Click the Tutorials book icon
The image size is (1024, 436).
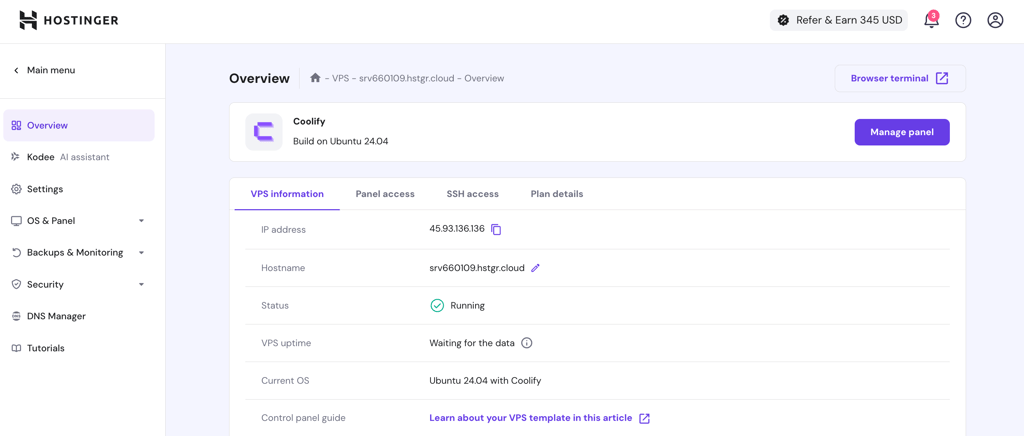pyautogui.click(x=16, y=349)
